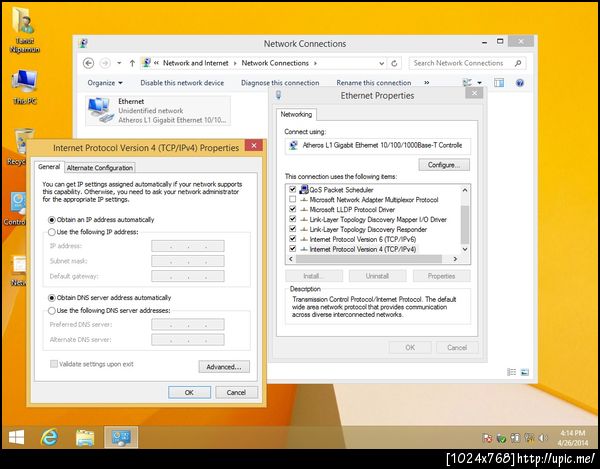Image resolution: width=600 pixels, height=469 pixels.
Task: Toggle Microsoft LLDP Protocol Driver checkbox
Action: click(x=293, y=209)
